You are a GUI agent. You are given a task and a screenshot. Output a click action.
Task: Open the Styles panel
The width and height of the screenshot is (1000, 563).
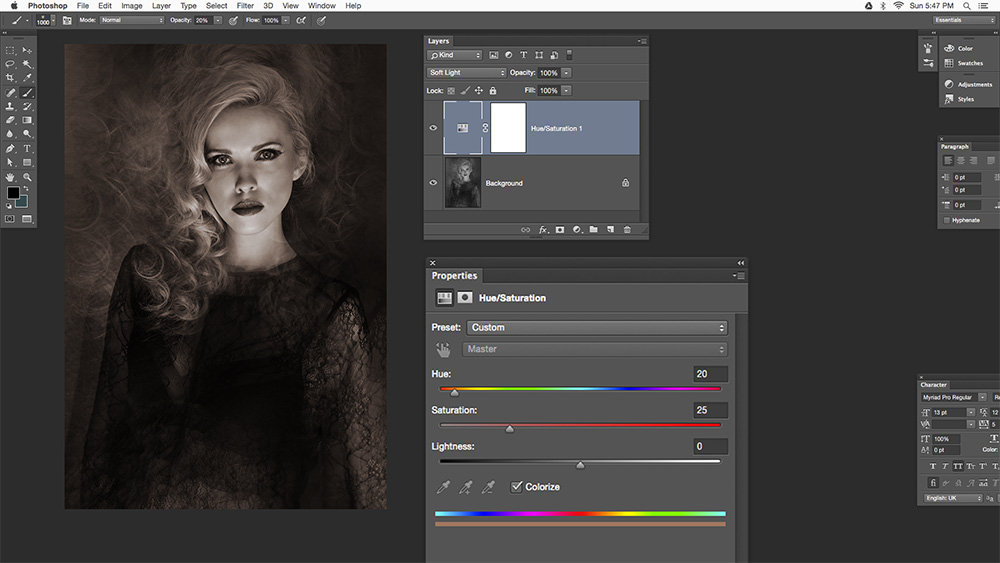coord(959,99)
